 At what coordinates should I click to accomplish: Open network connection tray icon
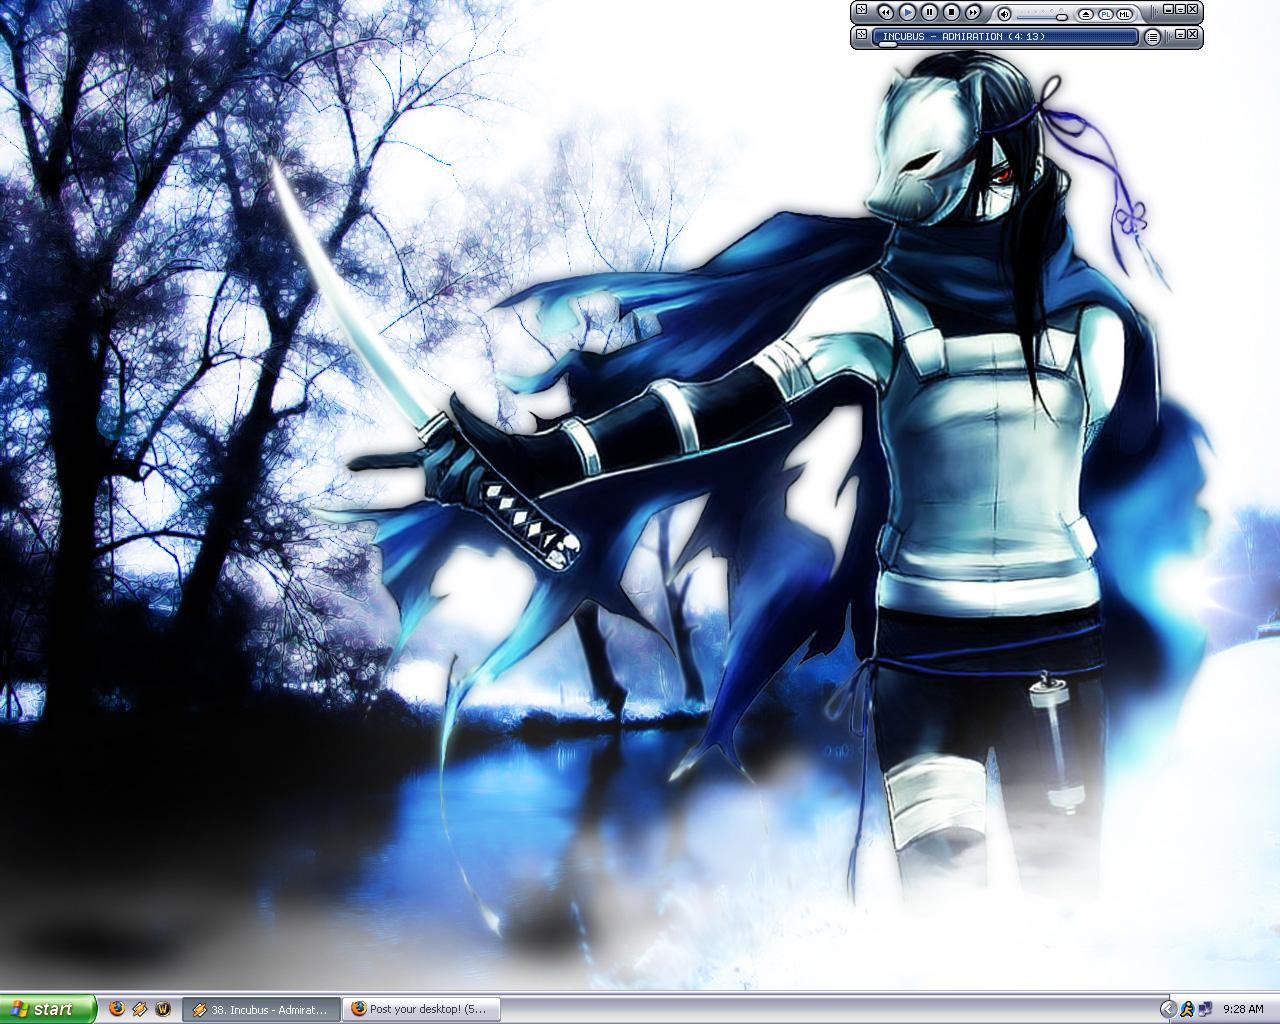1205,1009
